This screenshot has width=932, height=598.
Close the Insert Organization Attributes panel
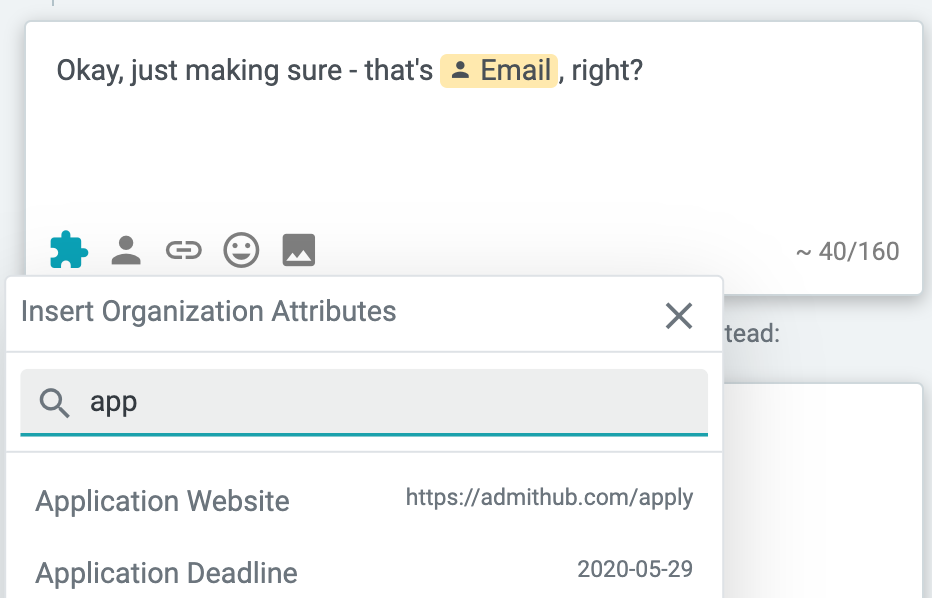pyautogui.click(x=679, y=316)
